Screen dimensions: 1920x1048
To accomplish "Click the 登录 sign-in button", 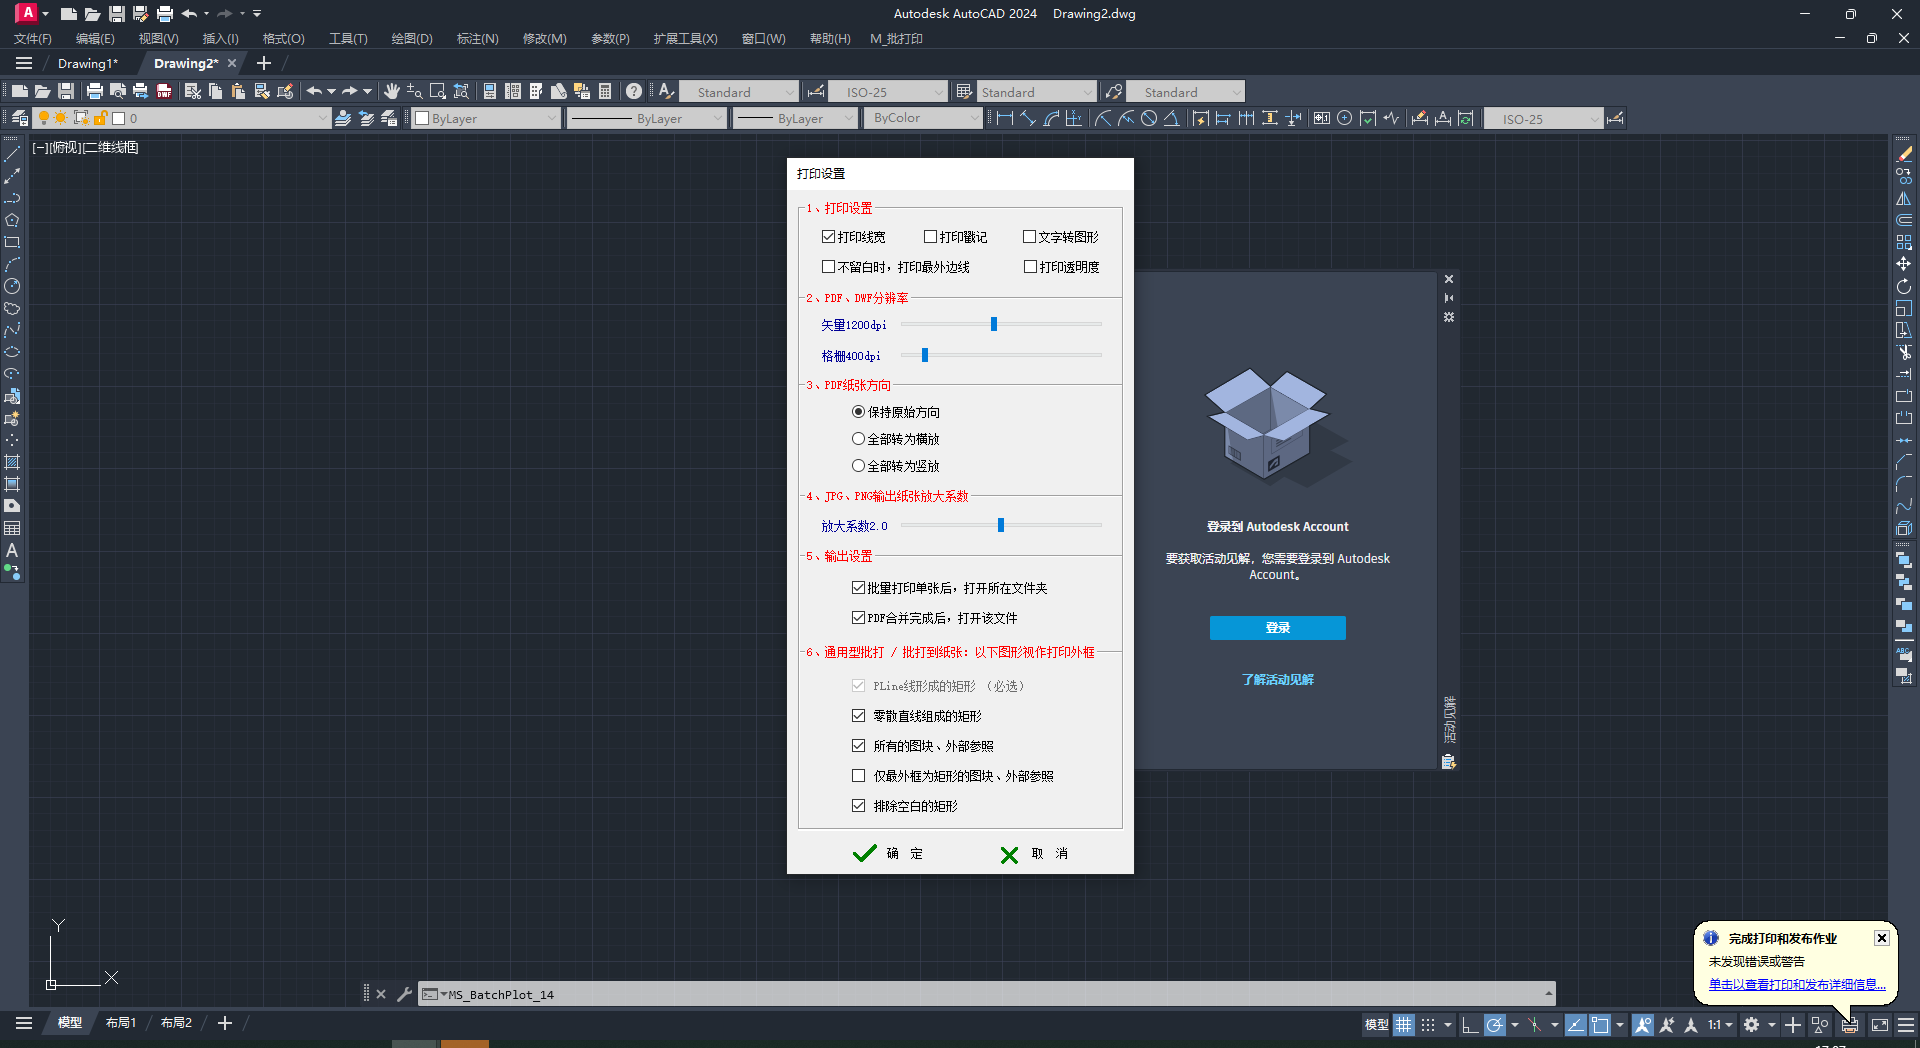I will tap(1277, 628).
